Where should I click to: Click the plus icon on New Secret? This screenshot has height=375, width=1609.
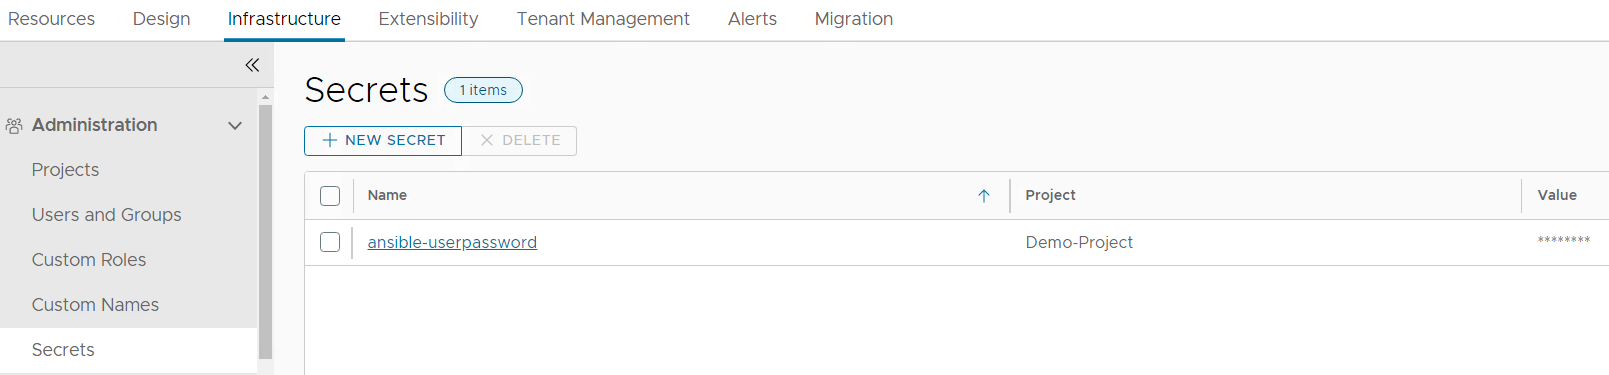coord(330,140)
